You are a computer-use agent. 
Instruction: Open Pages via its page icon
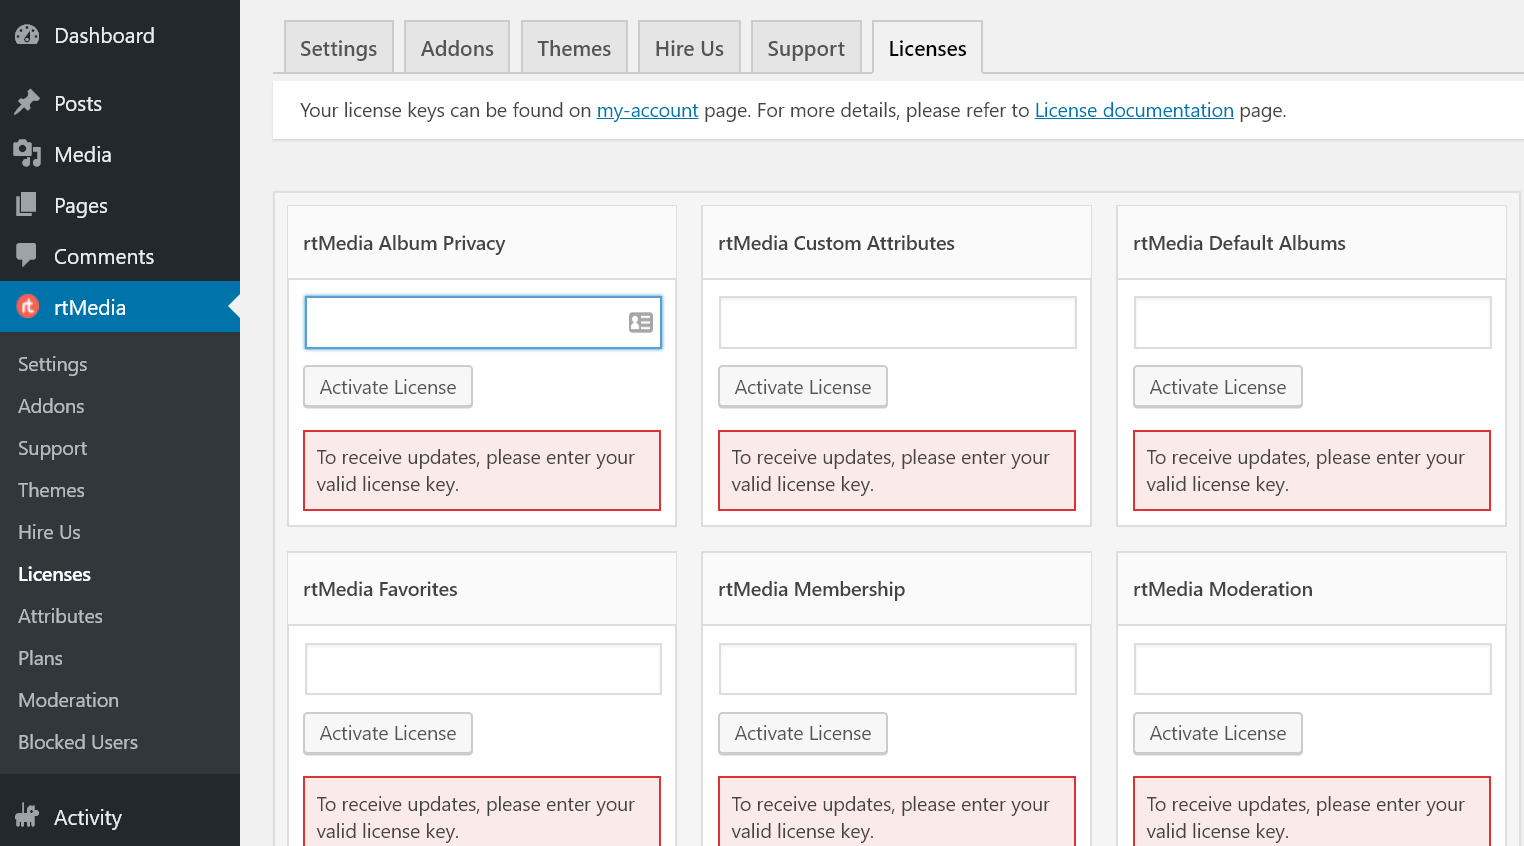(x=24, y=205)
